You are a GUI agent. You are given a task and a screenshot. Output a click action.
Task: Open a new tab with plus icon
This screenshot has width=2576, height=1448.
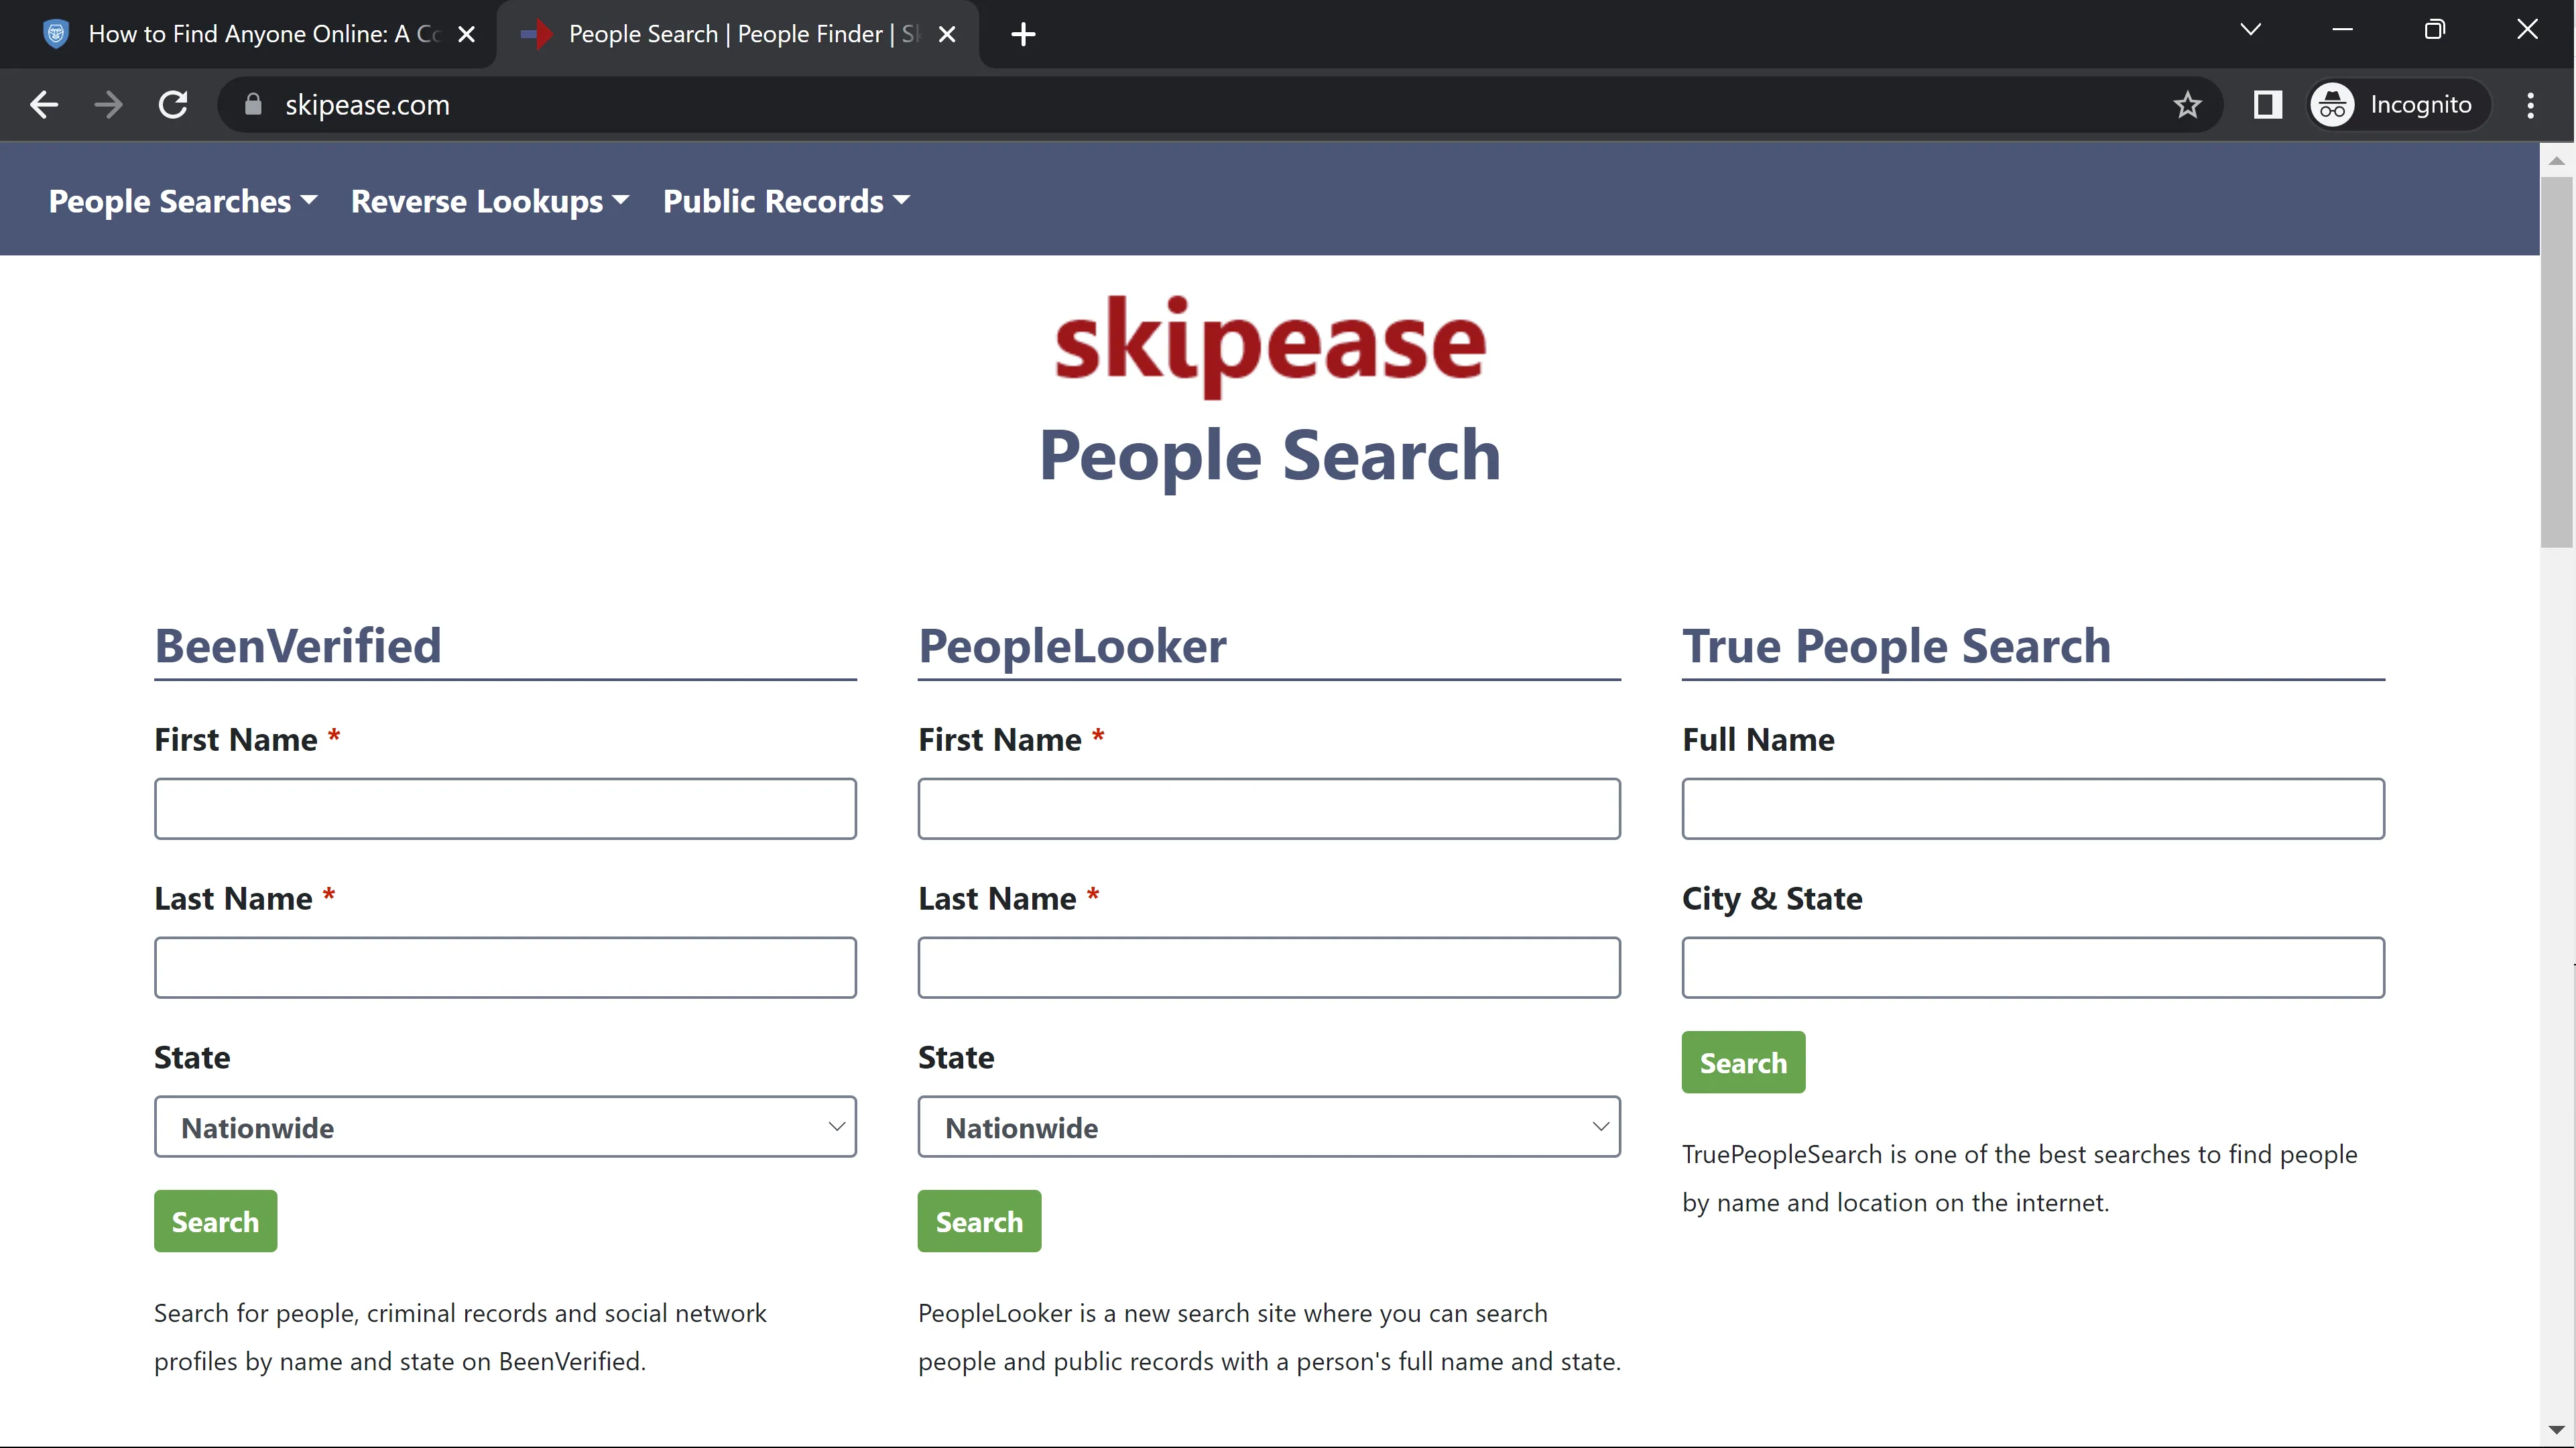[x=1022, y=35]
